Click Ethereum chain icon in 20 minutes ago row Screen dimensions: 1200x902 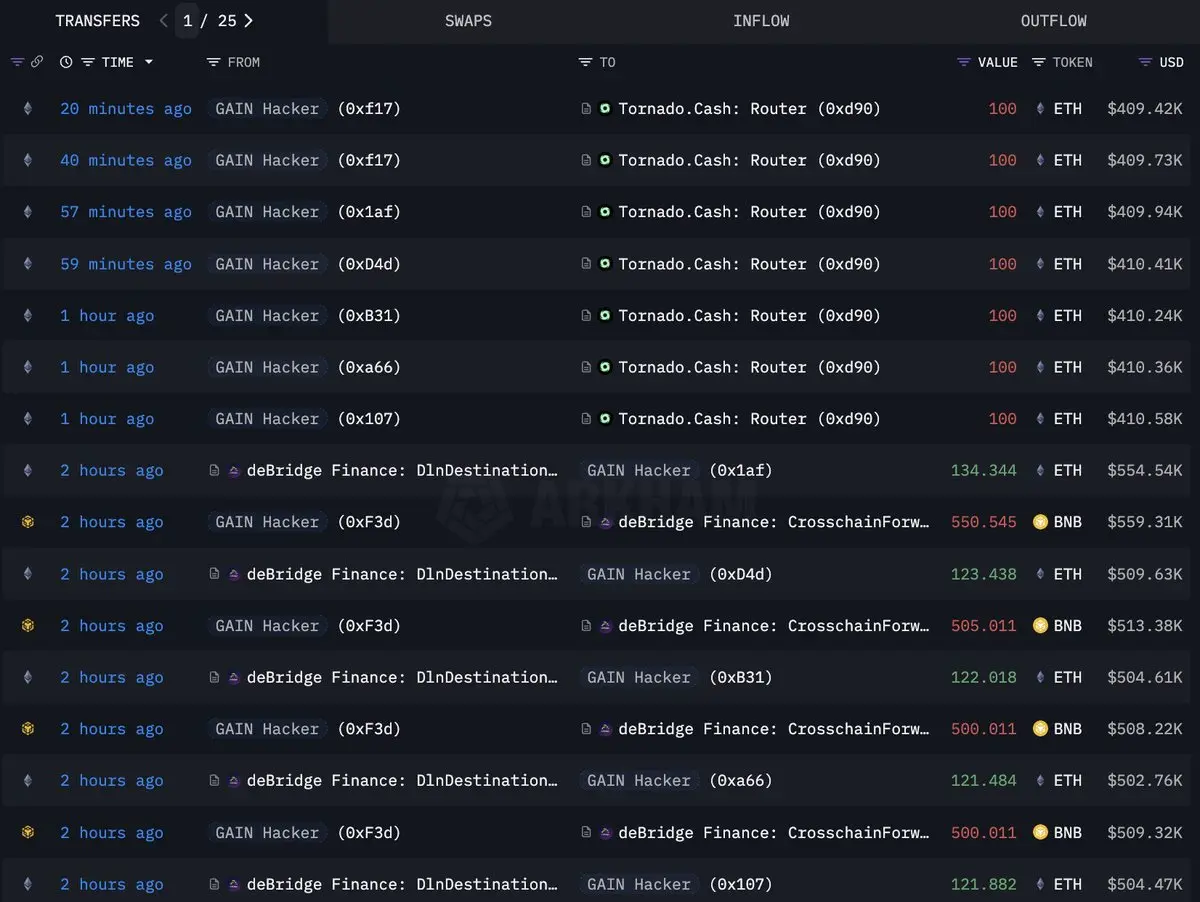pos(28,109)
